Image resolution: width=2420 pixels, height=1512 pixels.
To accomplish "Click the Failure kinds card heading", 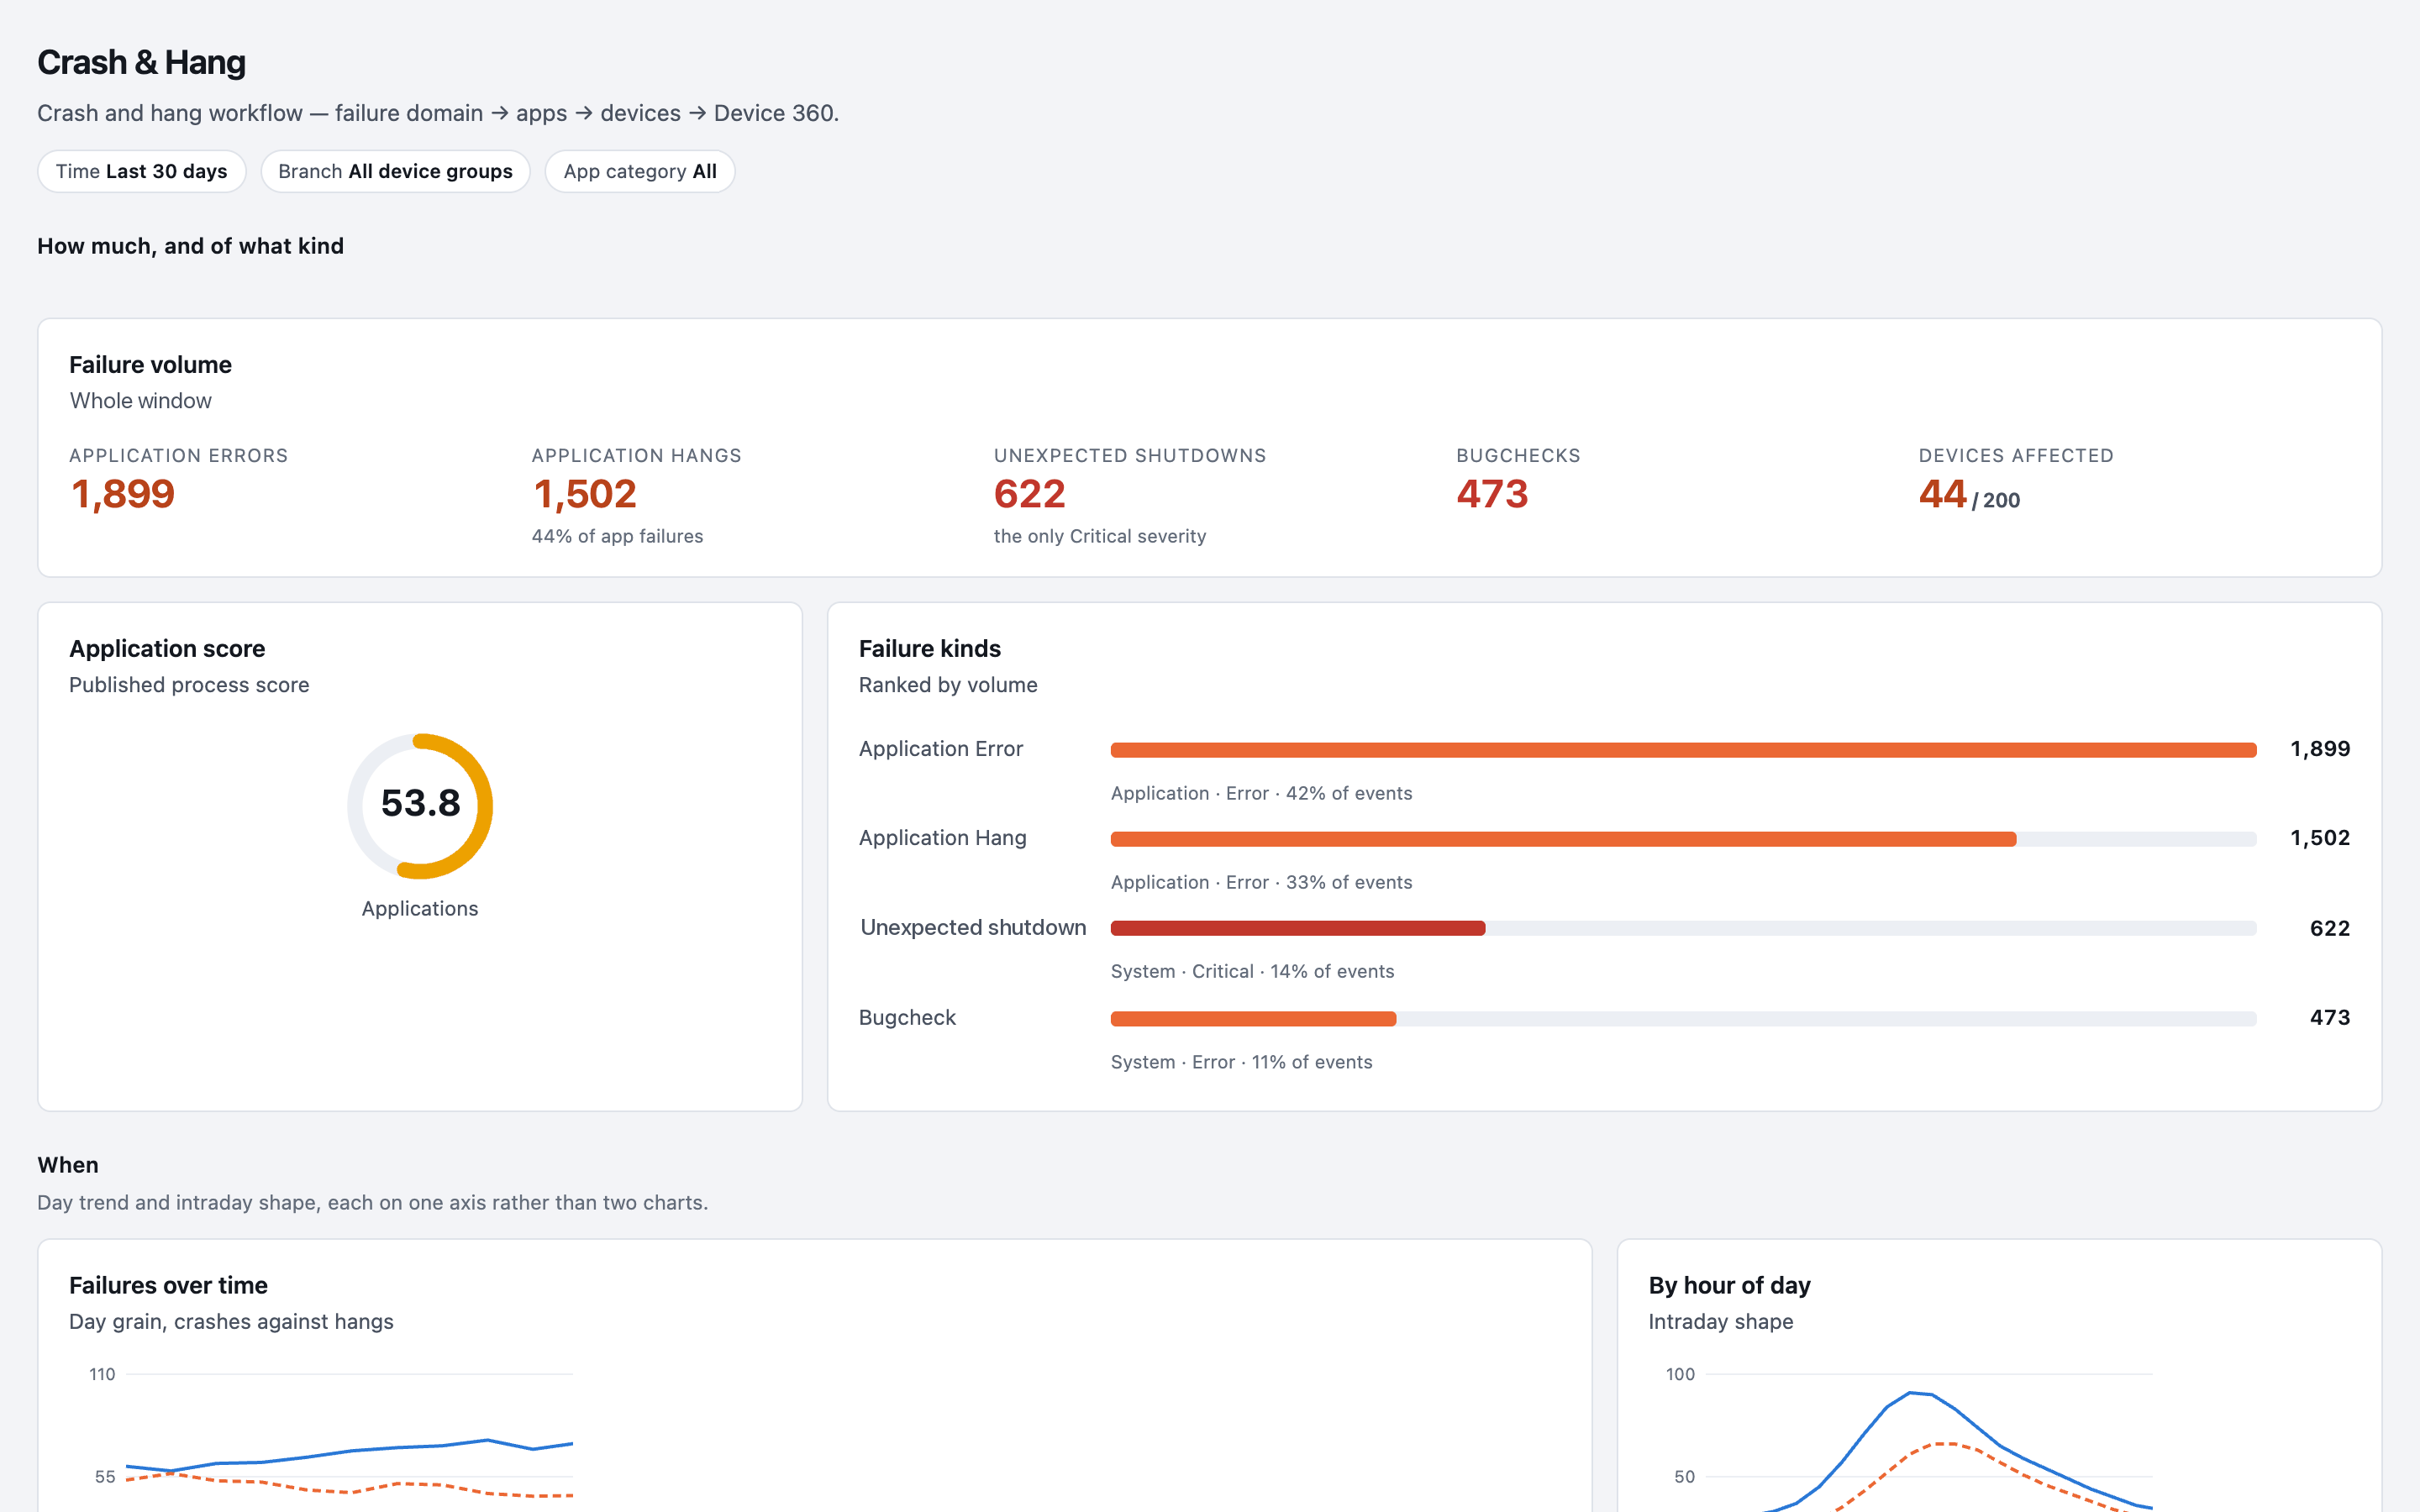I will (x=930, y=649).
